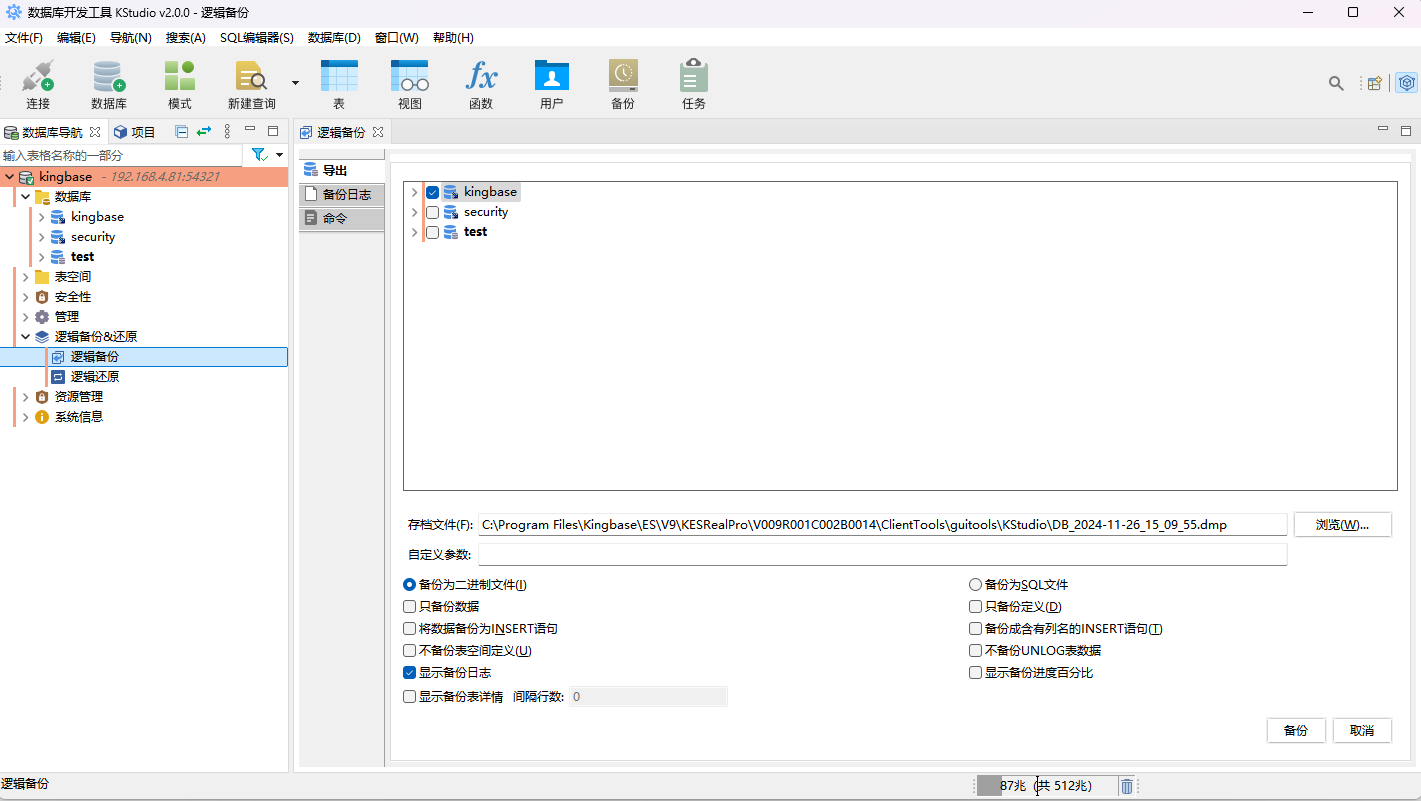Click the 任务 (Task) clipboard icon
Image resolution: width=1421 pixels, height=801 pixels.
coord(693,78)
